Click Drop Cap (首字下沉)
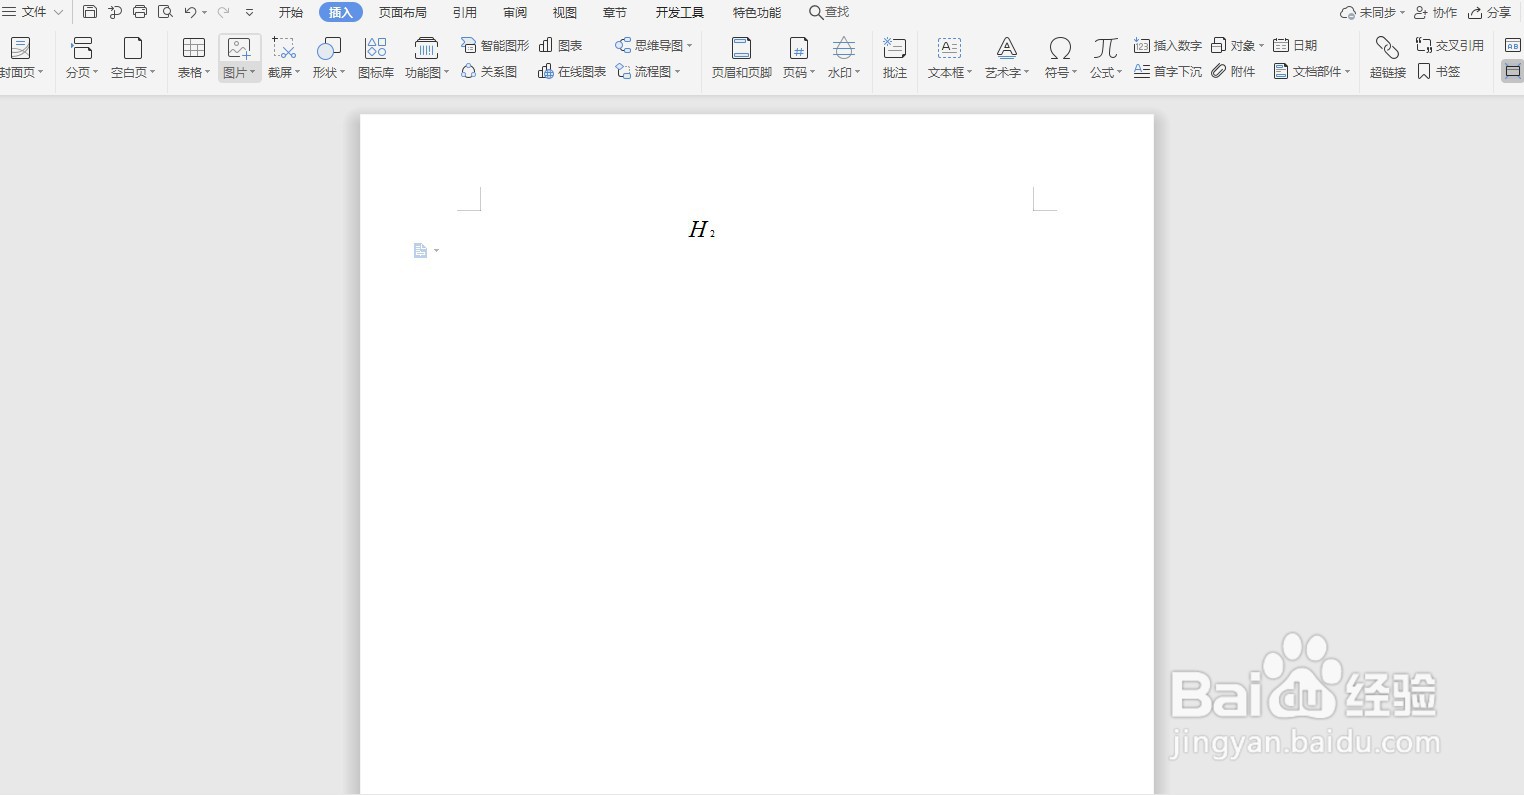The width and height of the screenshot is (1524, 795). coord(1168,72)
